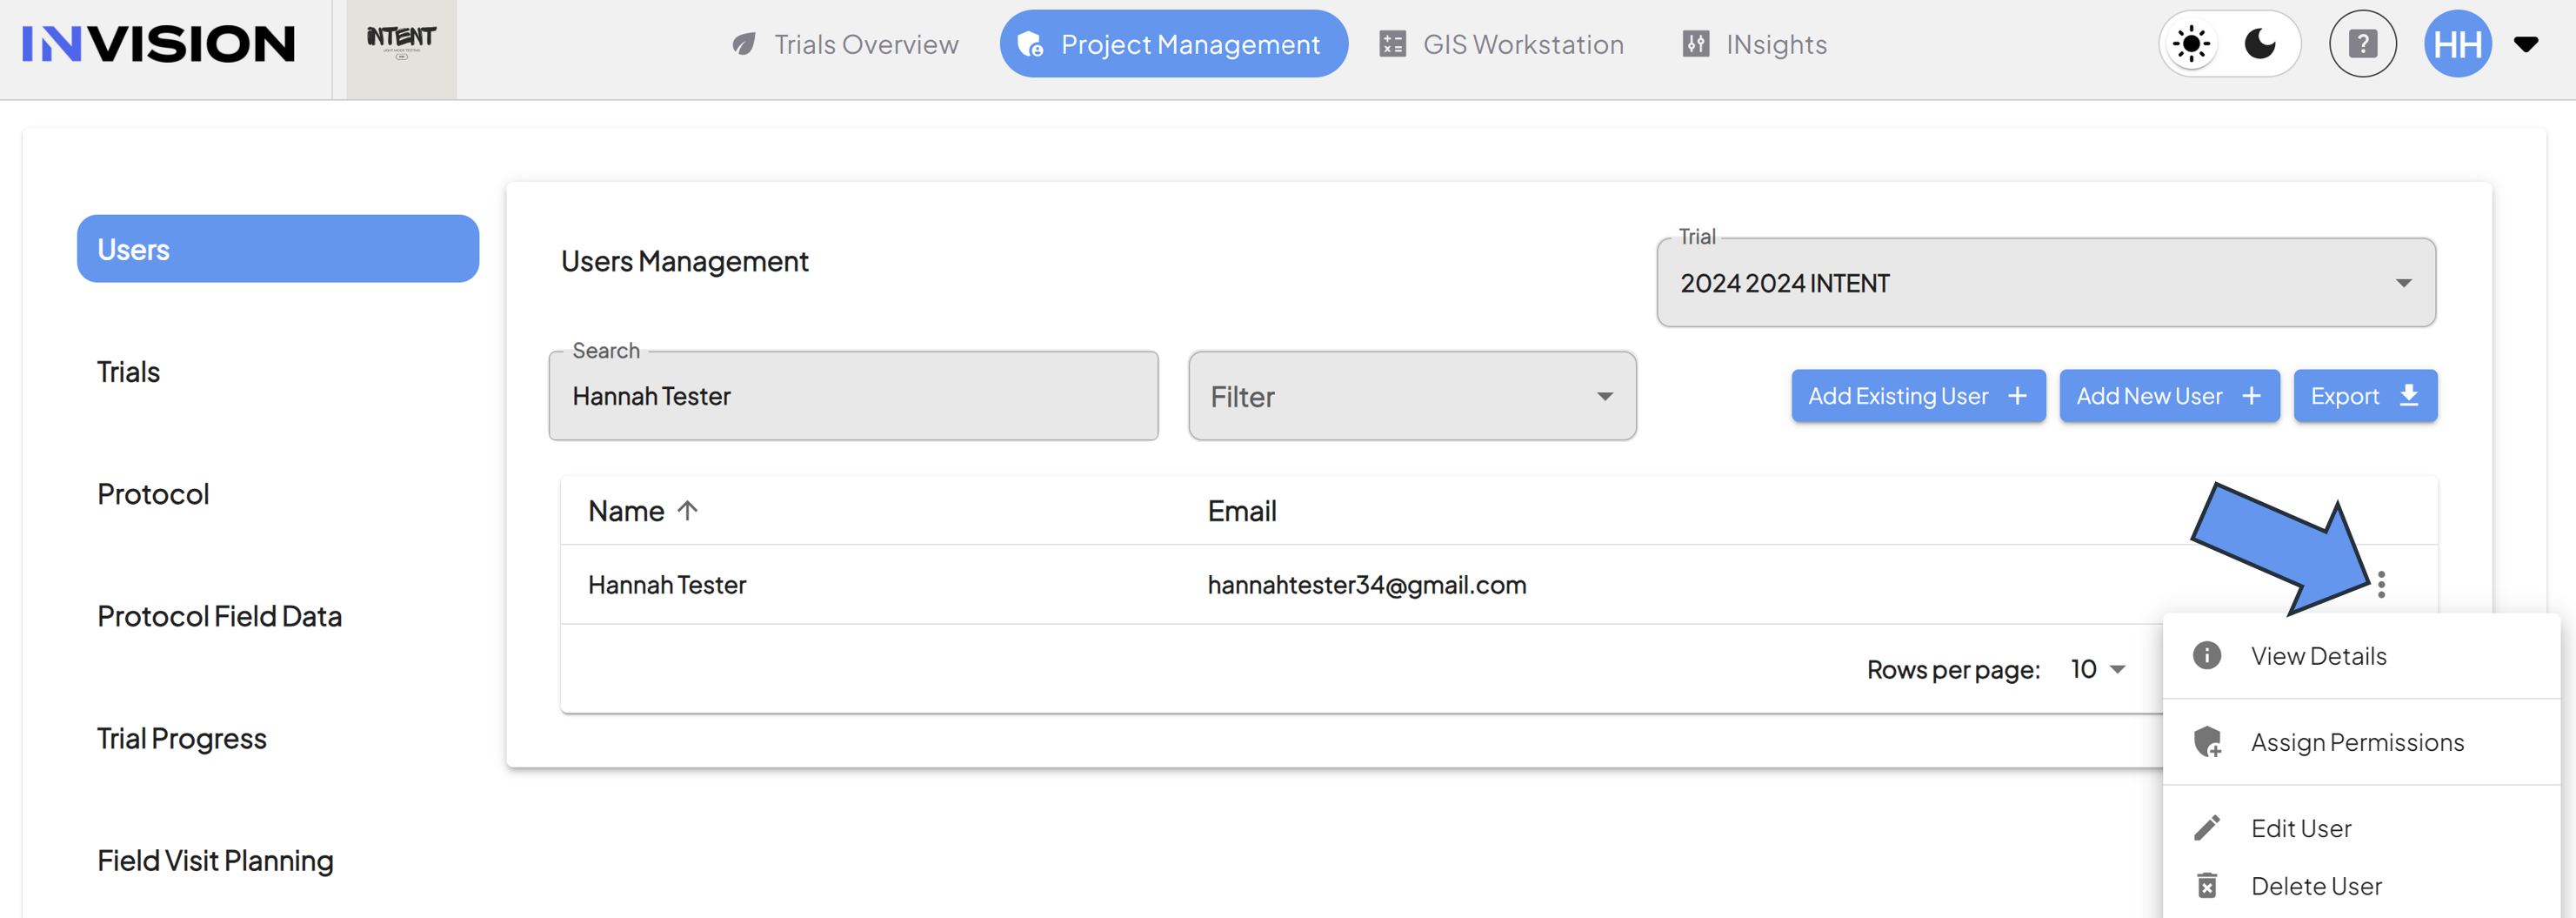Screen dimensions: 2576x918
Task: Click the Add New User button
Action: (x=2169, y=396)
